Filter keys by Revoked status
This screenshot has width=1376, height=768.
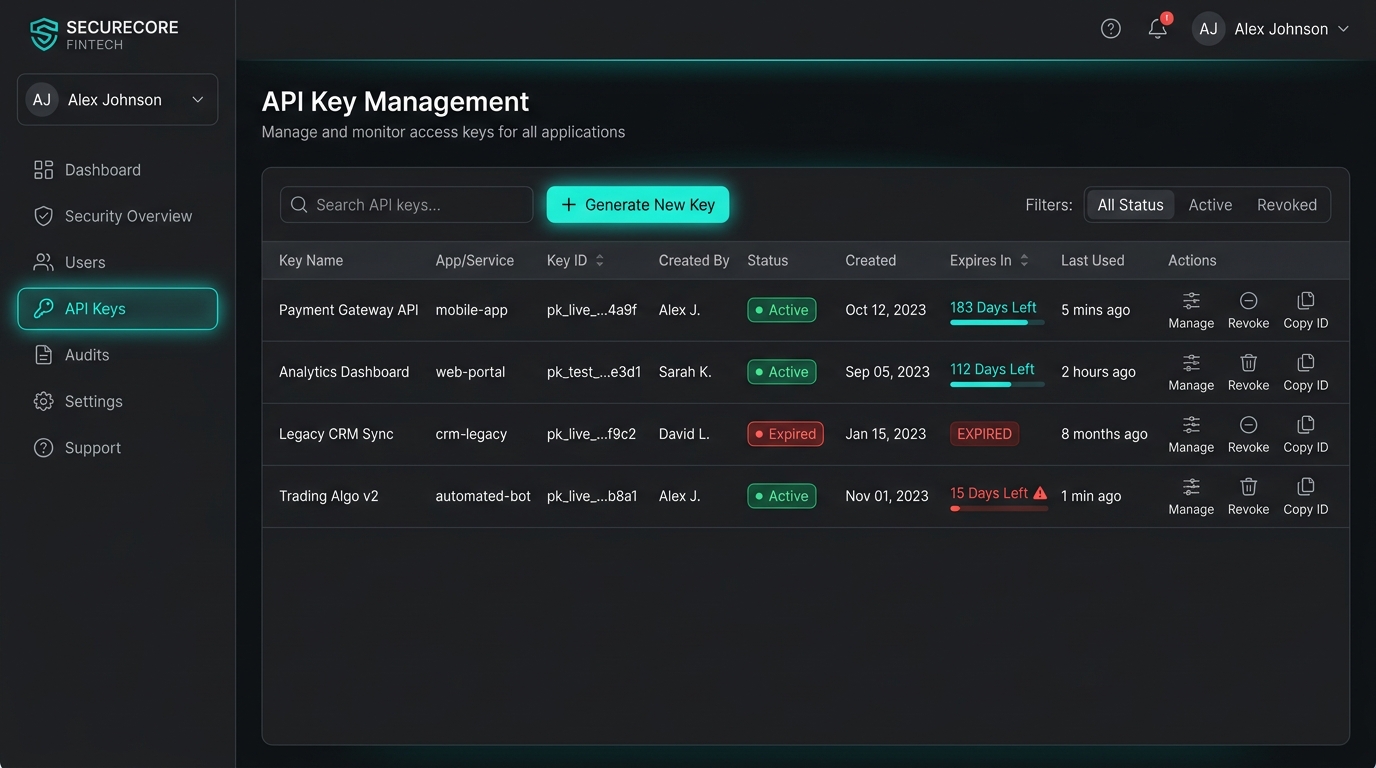pyautogui.click(x=1286, y=205)
